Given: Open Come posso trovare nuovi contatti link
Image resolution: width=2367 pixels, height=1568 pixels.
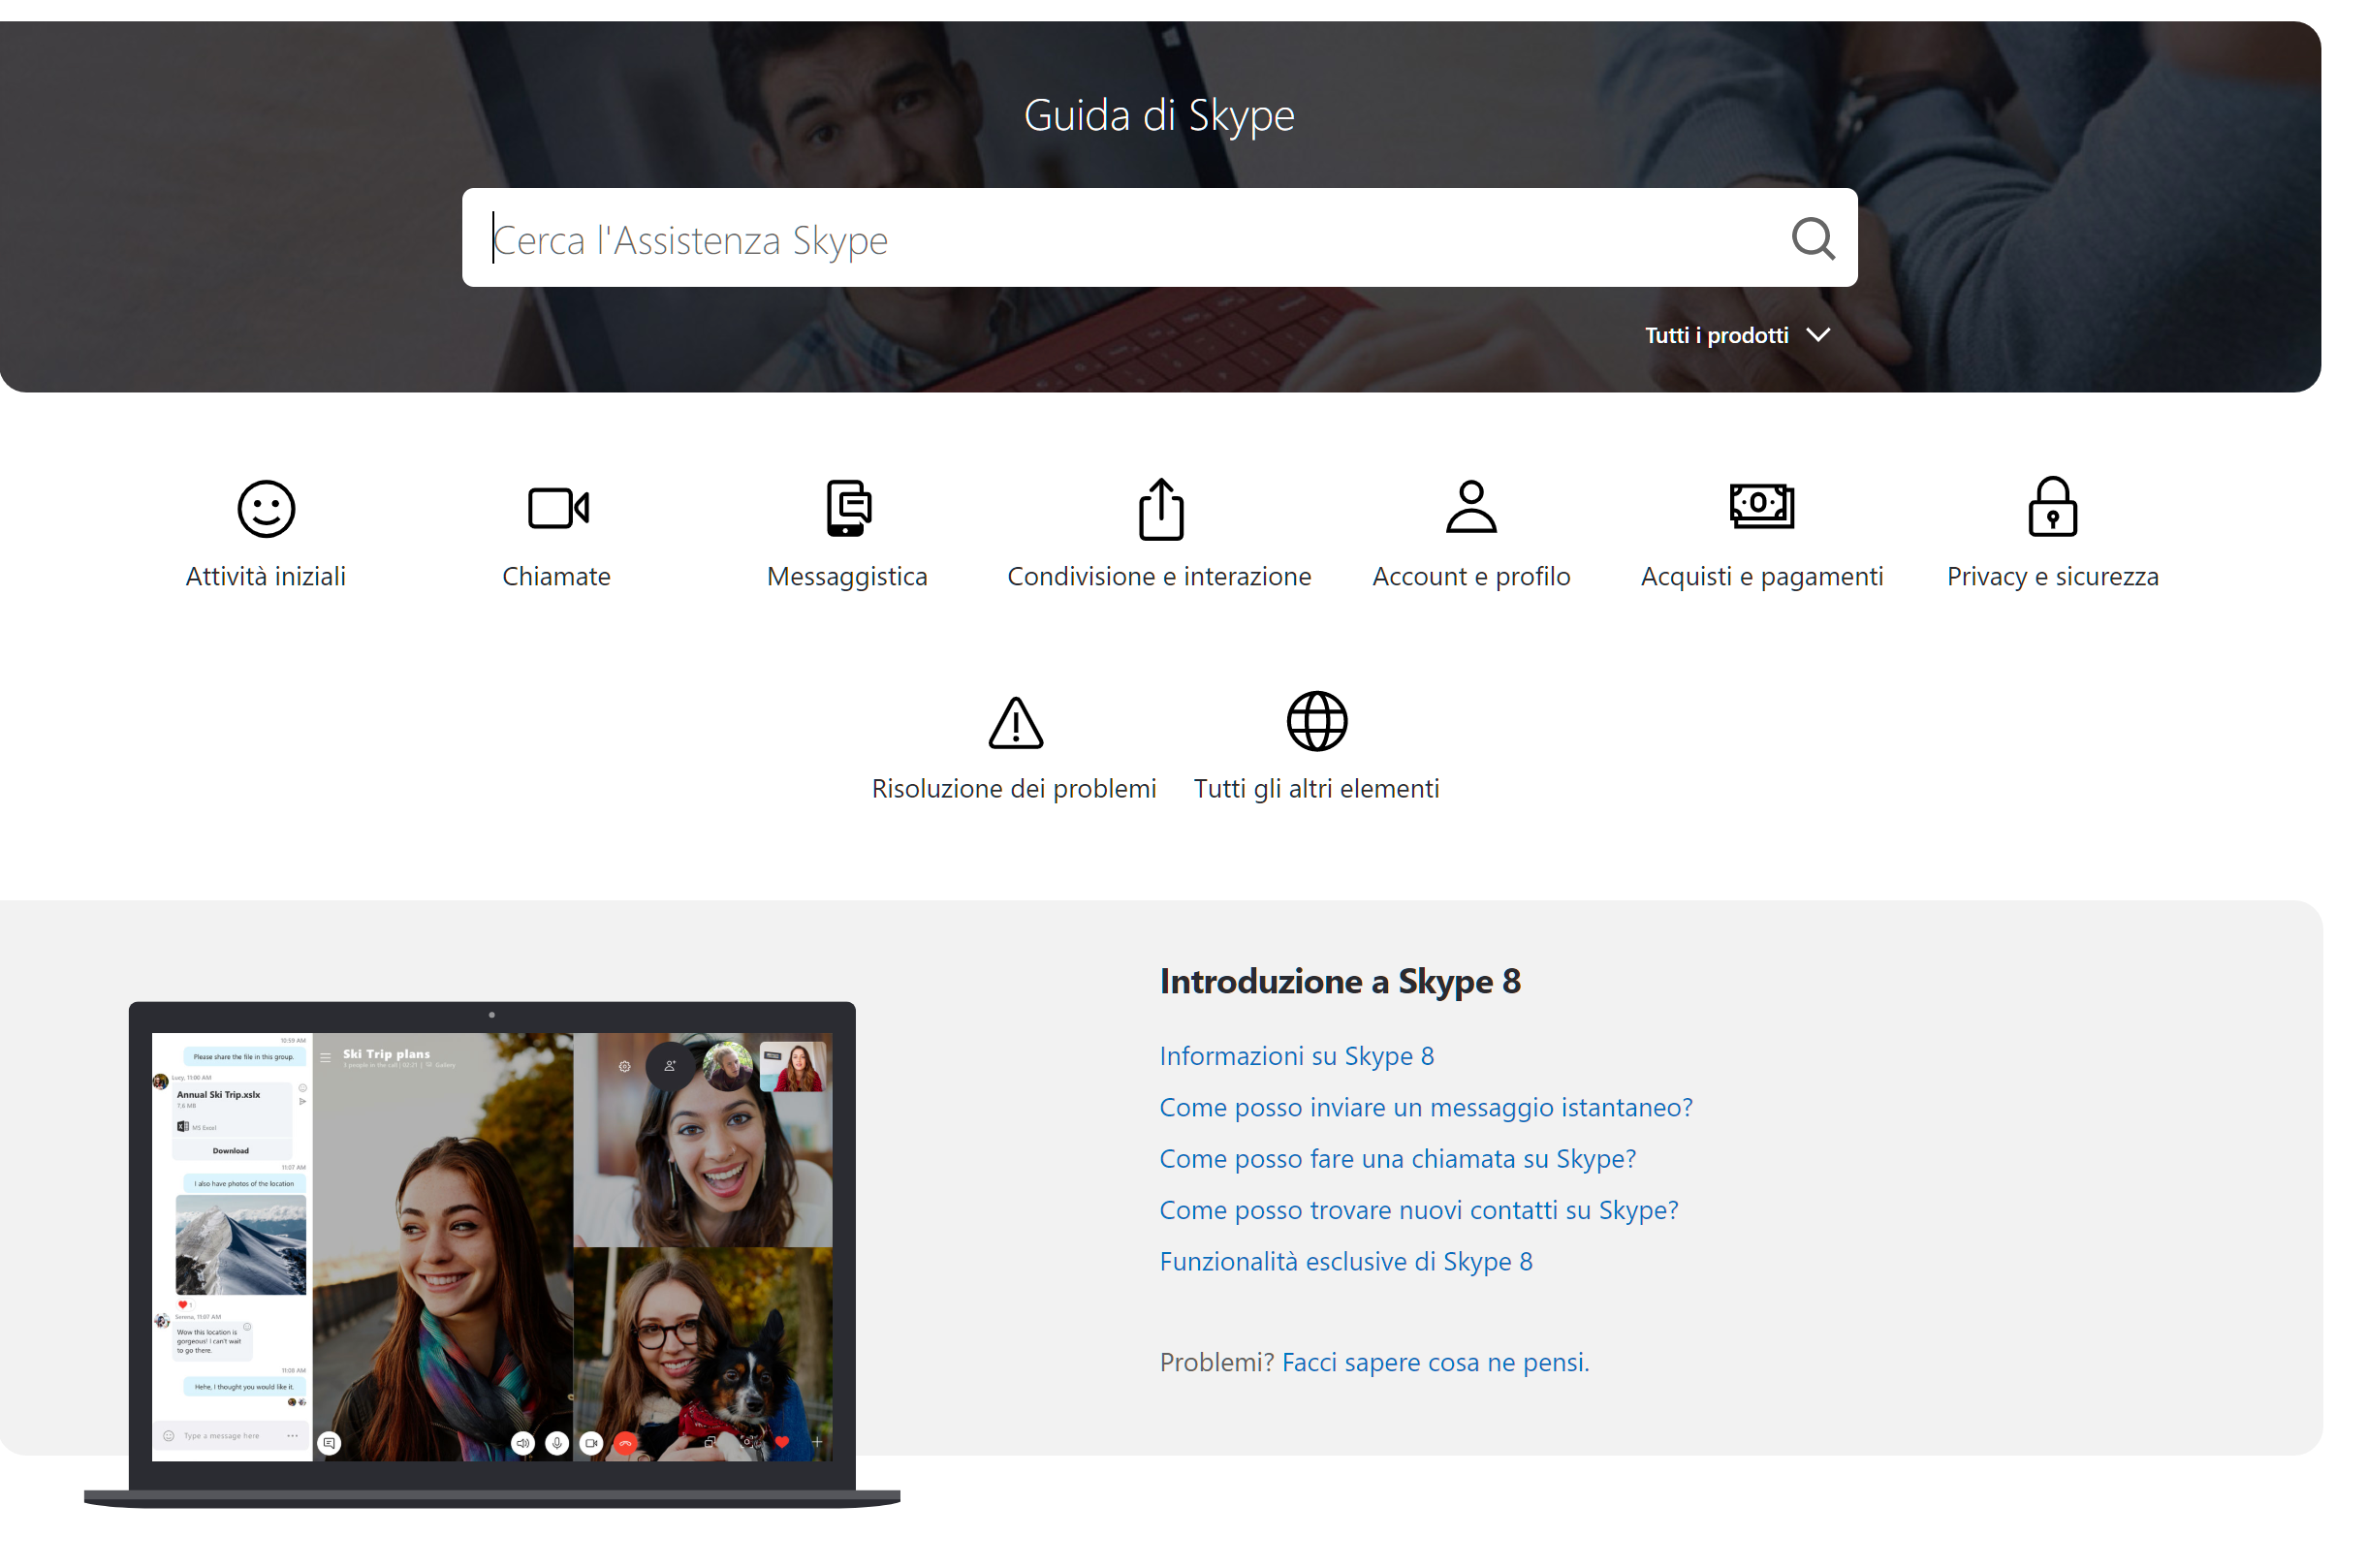Looking at the screenshot, I should [x=1418, y=1210].
